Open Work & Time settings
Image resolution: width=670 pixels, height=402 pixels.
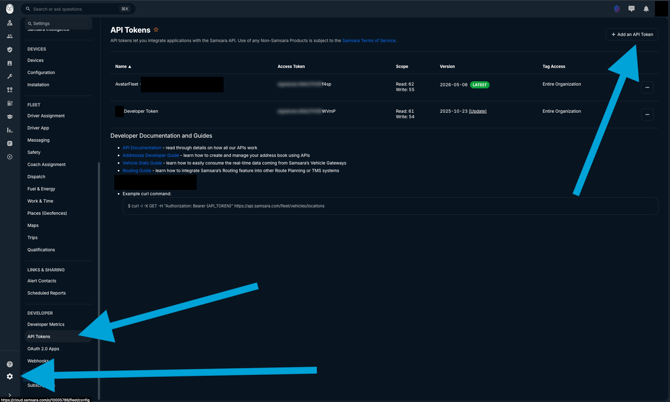[40, 201]
